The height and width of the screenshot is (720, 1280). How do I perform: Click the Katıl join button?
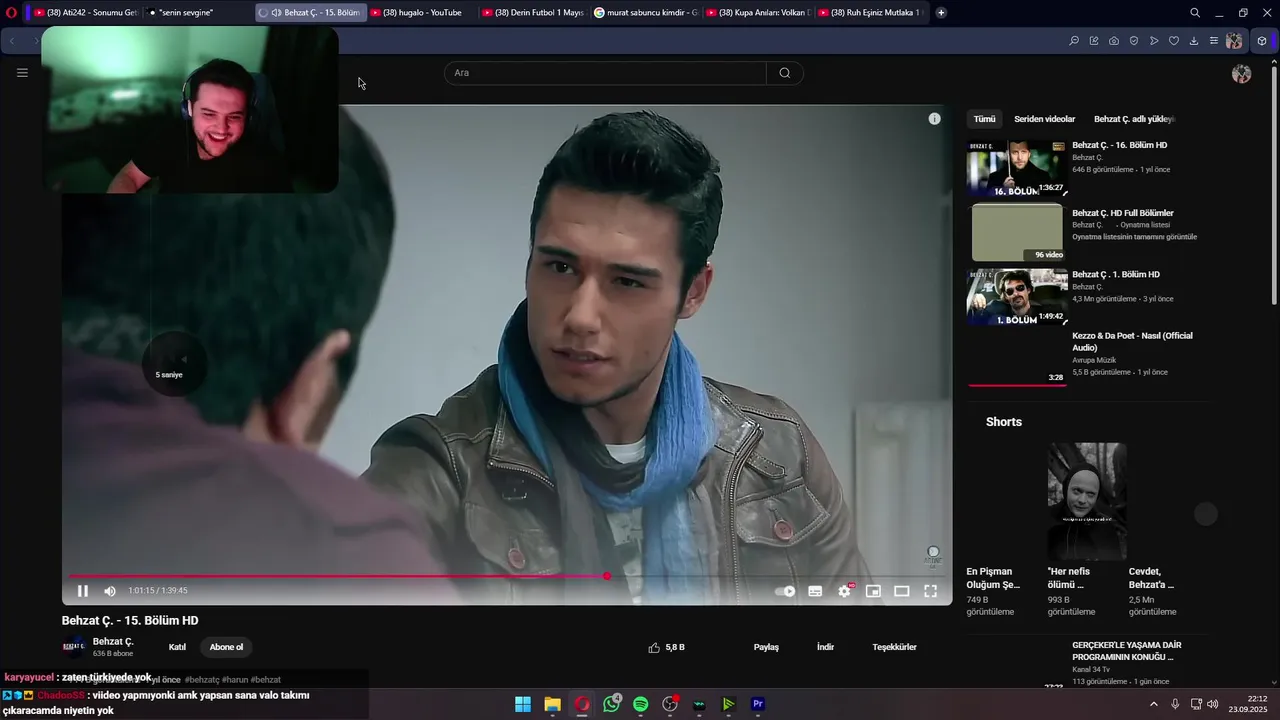point(177,647)
